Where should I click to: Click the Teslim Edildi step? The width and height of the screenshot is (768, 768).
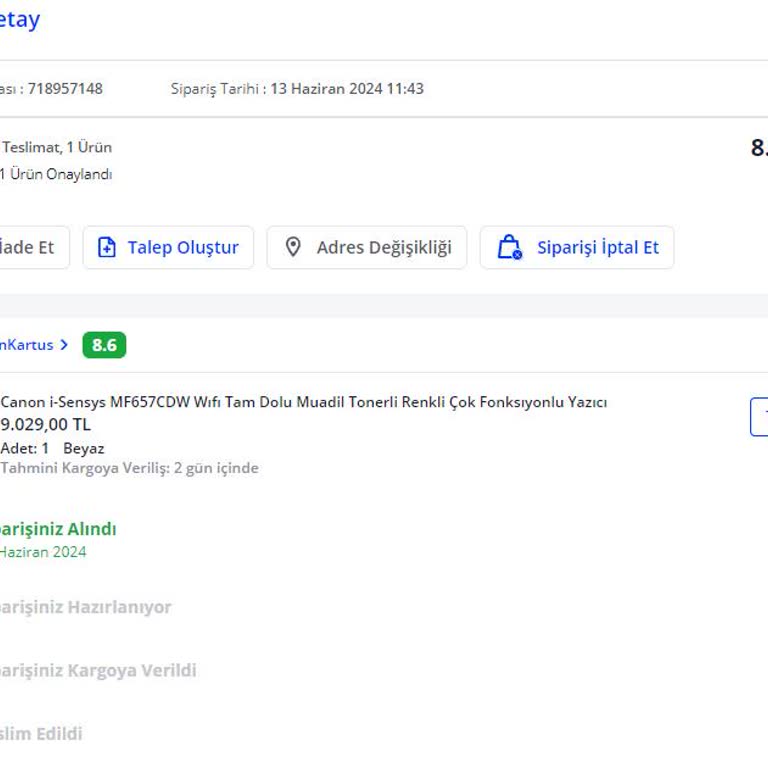[41, 734]
